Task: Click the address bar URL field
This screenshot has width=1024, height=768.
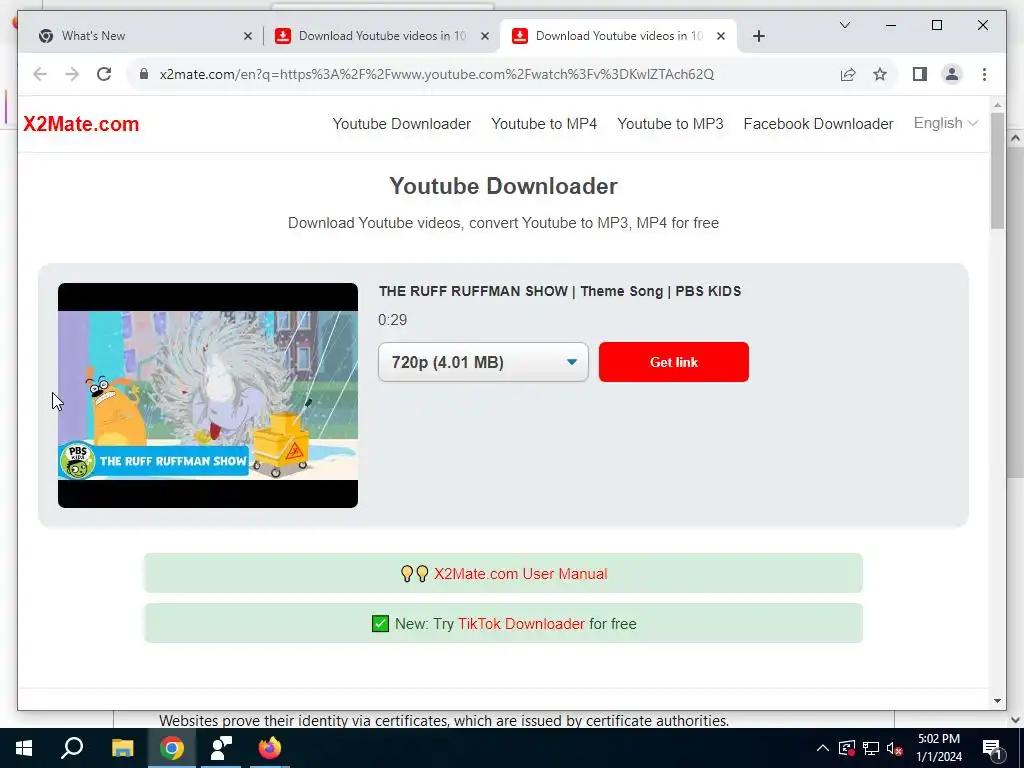Action: pos(436,74)
